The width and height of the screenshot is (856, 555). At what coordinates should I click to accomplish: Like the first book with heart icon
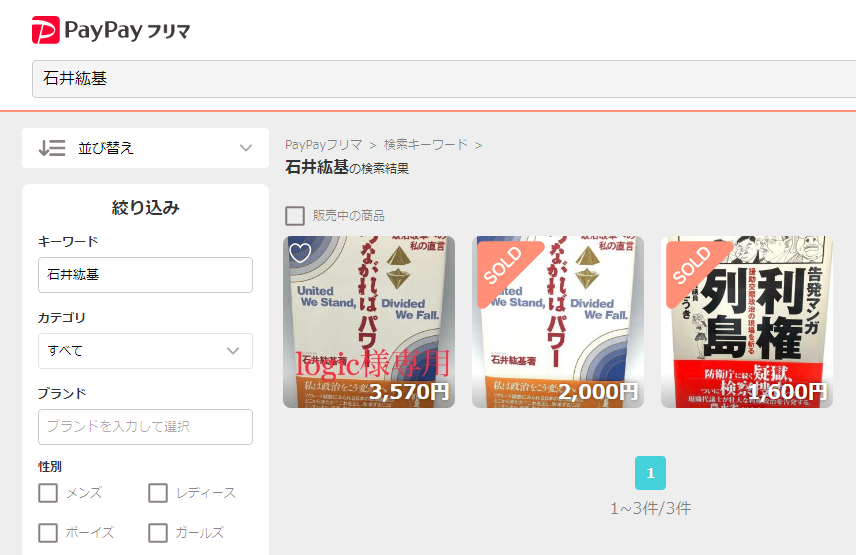click(x=300, y=252)
